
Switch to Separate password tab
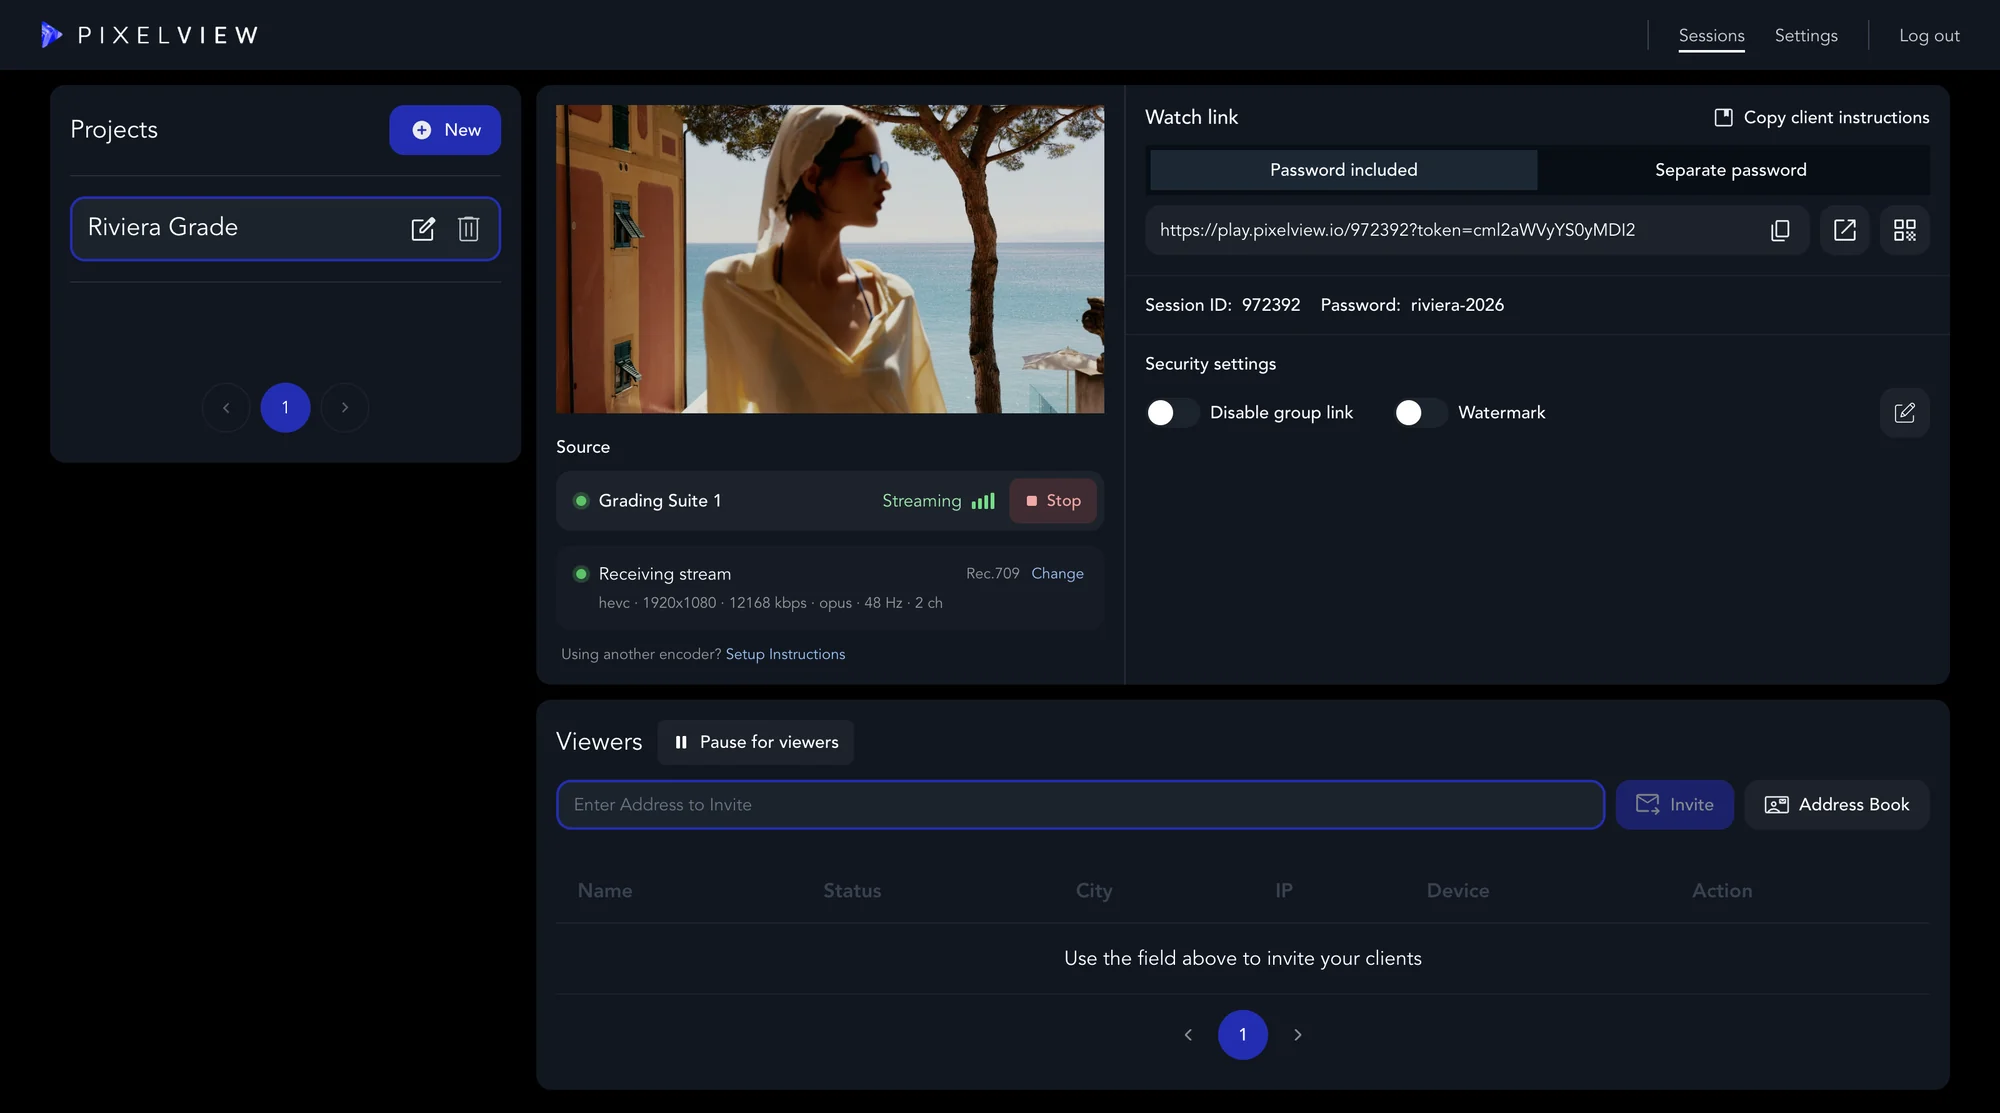click(1731, 170)
